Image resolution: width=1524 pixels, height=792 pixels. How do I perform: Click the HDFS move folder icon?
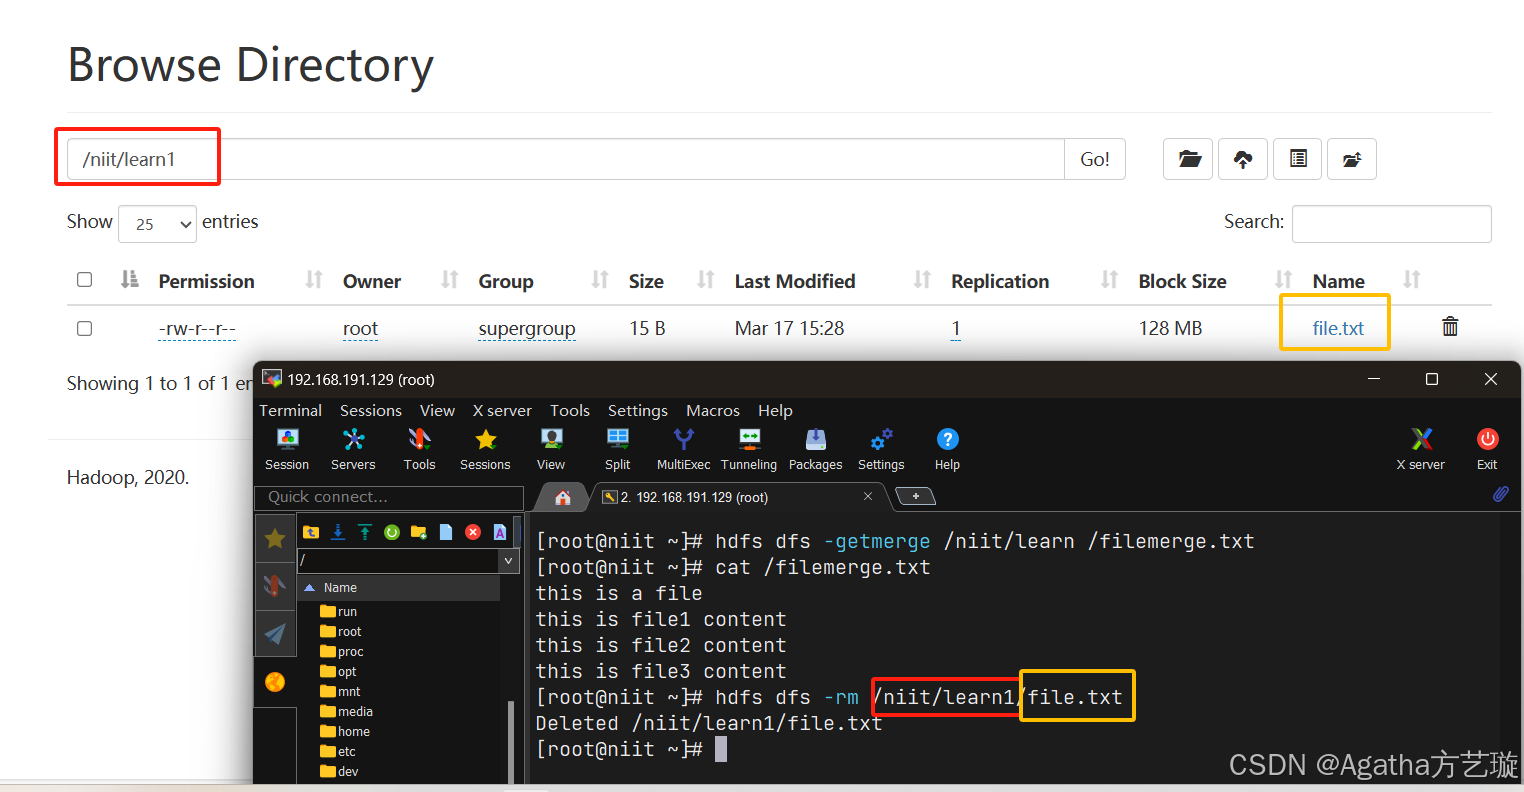coord(1352,159)
